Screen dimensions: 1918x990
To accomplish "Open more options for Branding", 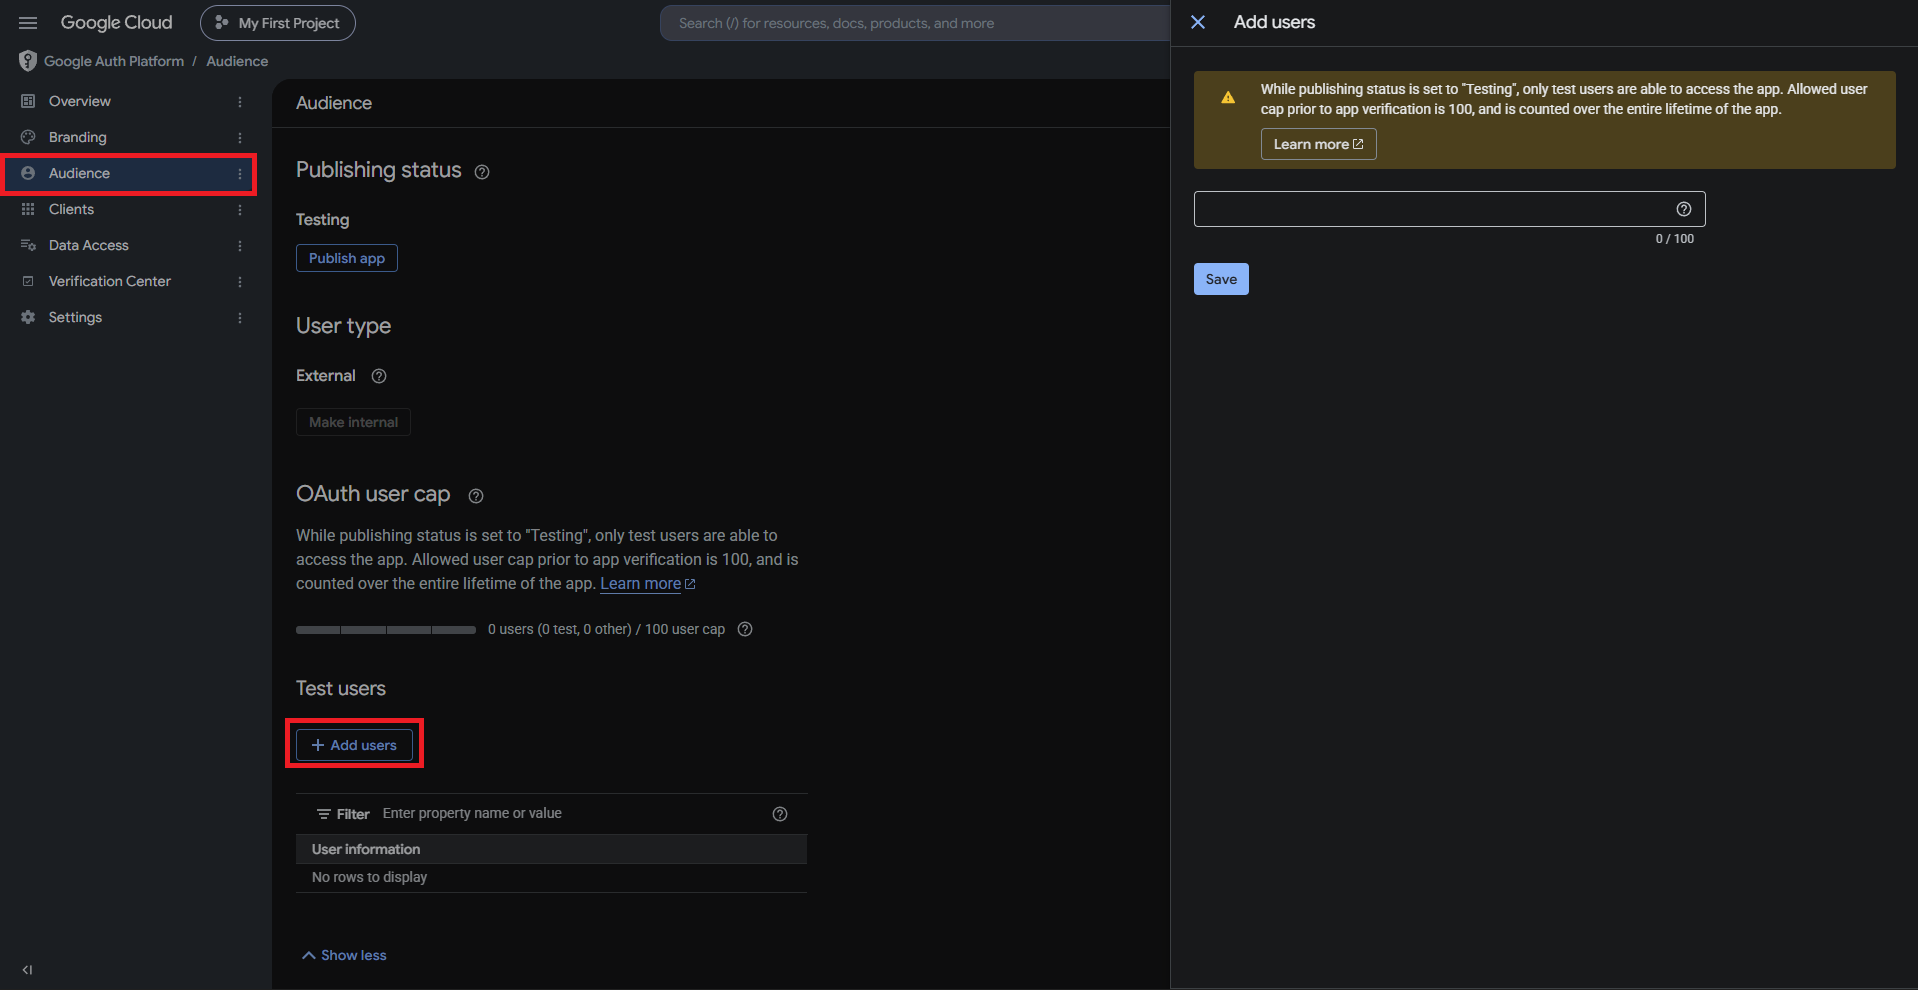I will (240, 137).
